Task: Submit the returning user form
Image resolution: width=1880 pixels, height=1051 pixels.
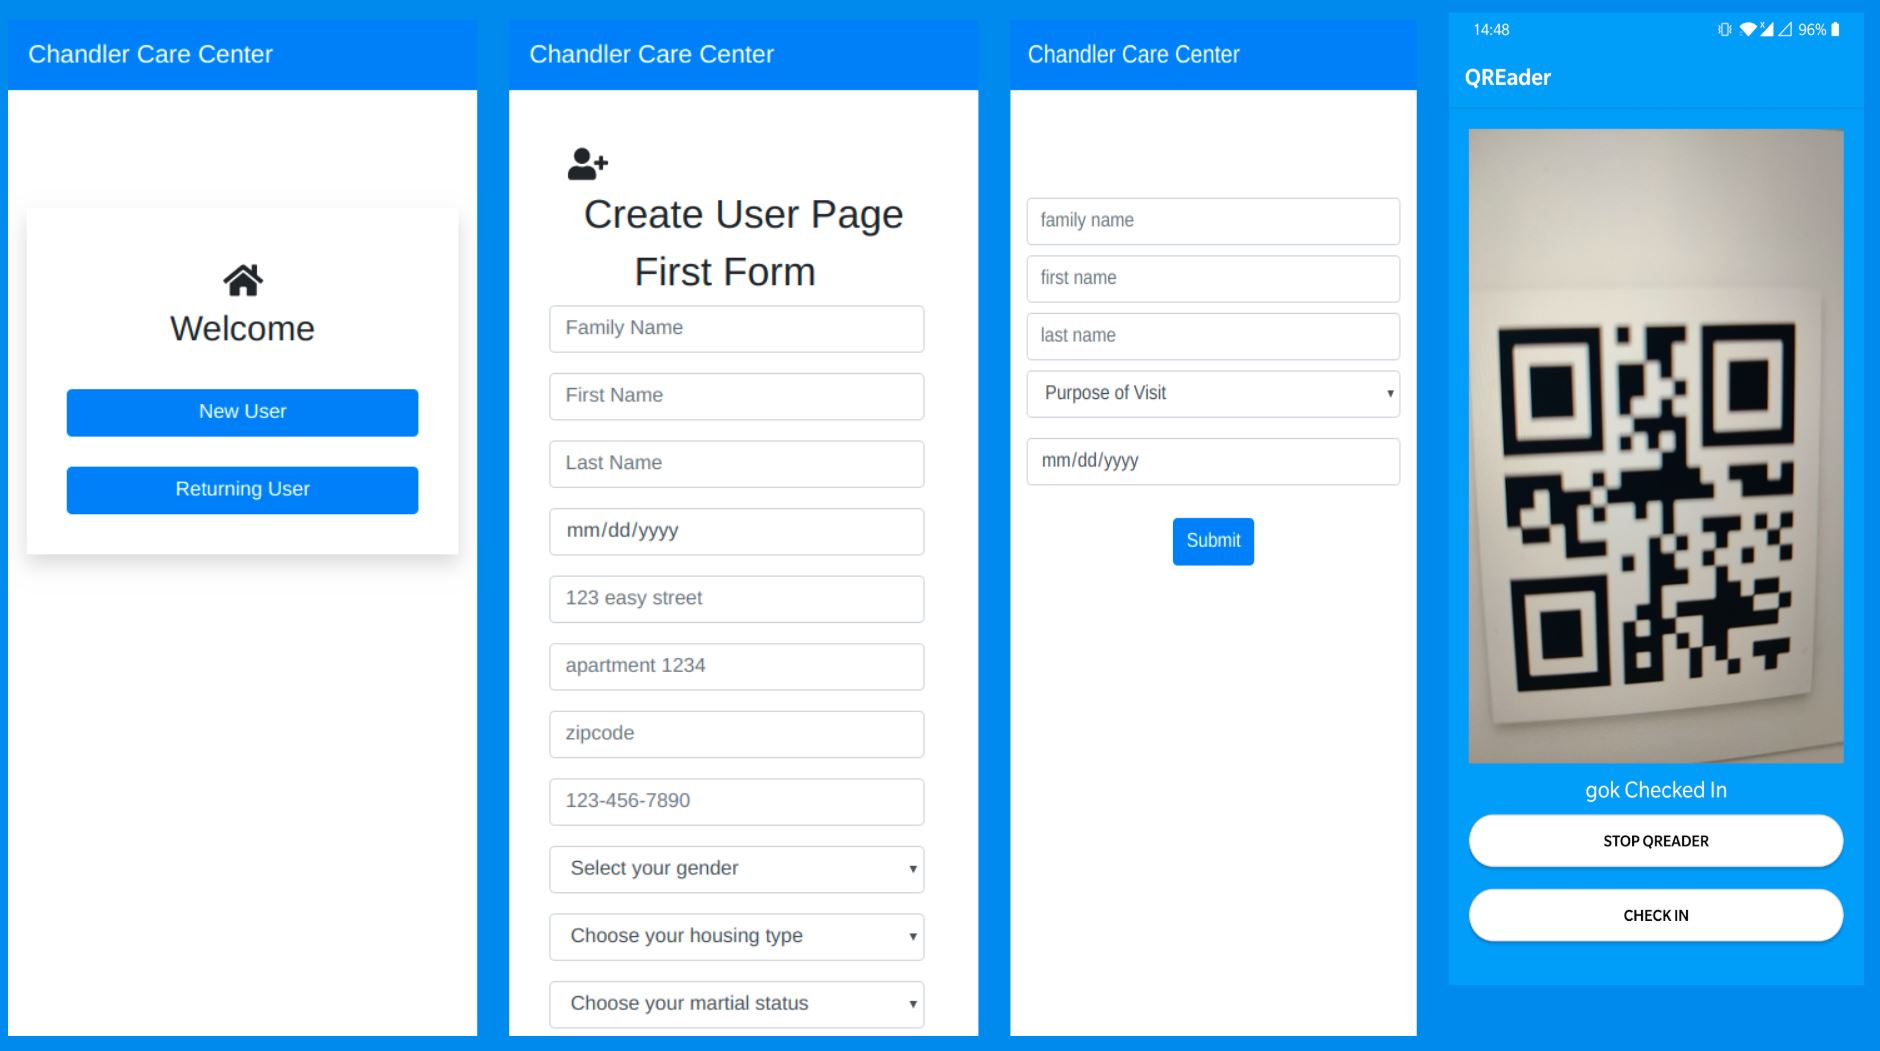Action: (1213, 541)
